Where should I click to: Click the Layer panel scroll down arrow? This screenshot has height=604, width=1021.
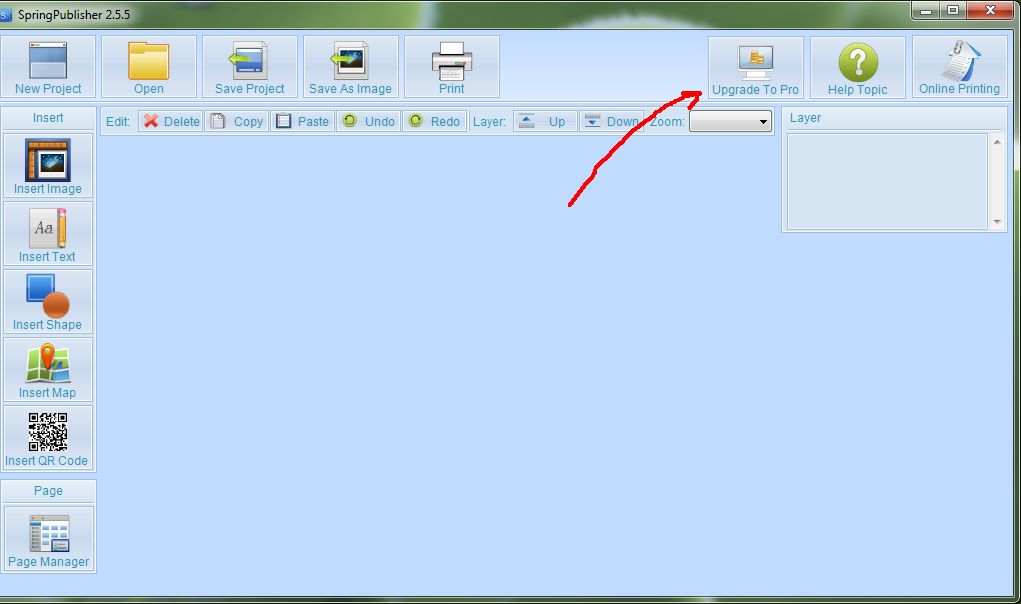[997, 222]
